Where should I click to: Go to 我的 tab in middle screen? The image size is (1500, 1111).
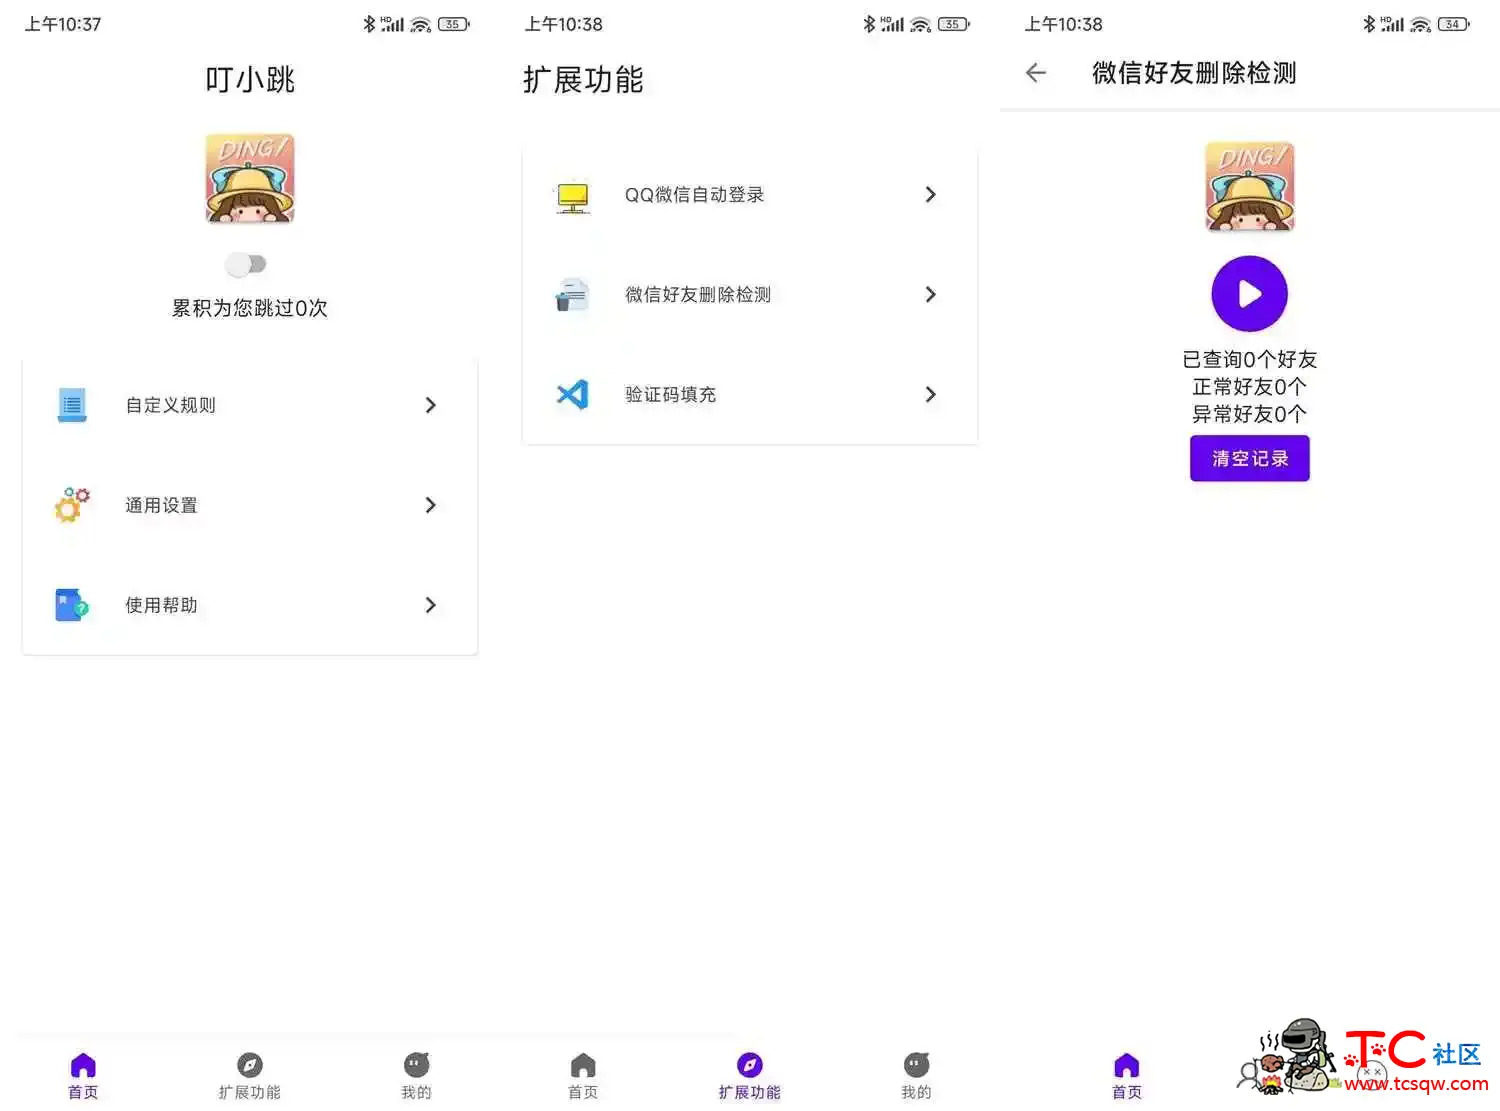(916, 1076)
